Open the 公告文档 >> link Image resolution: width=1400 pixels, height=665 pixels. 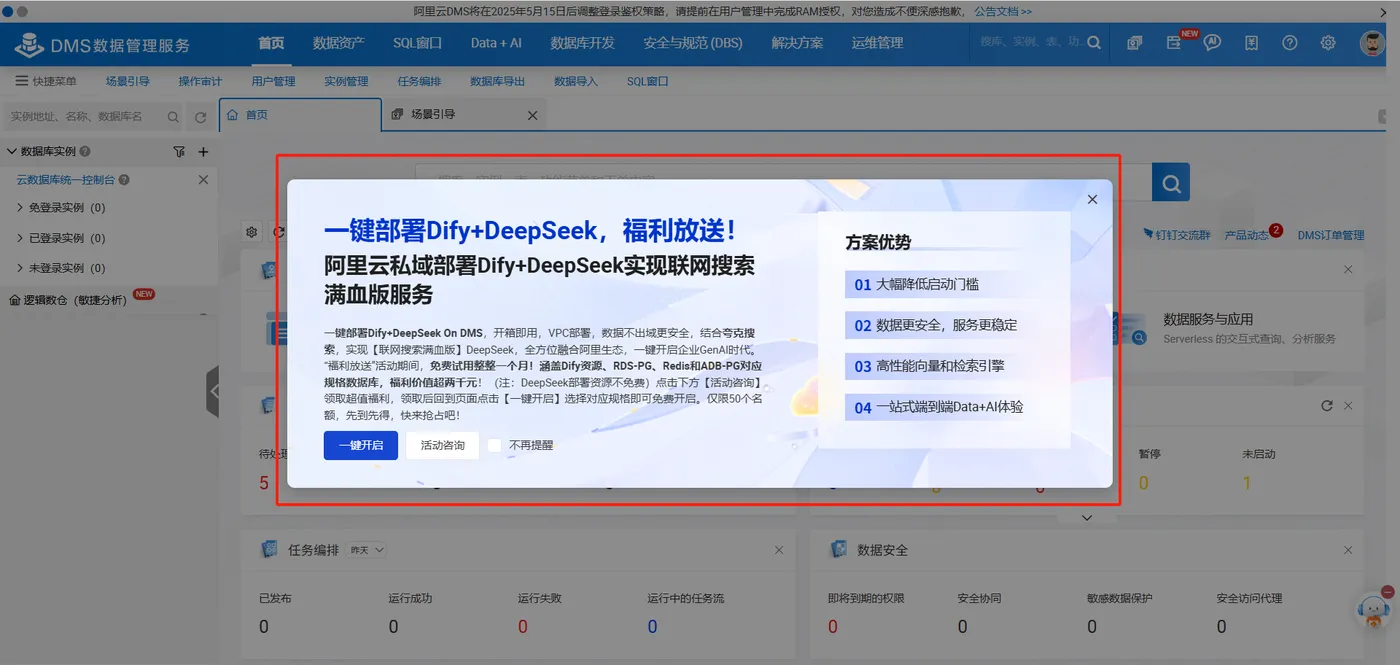[1003, 11]
